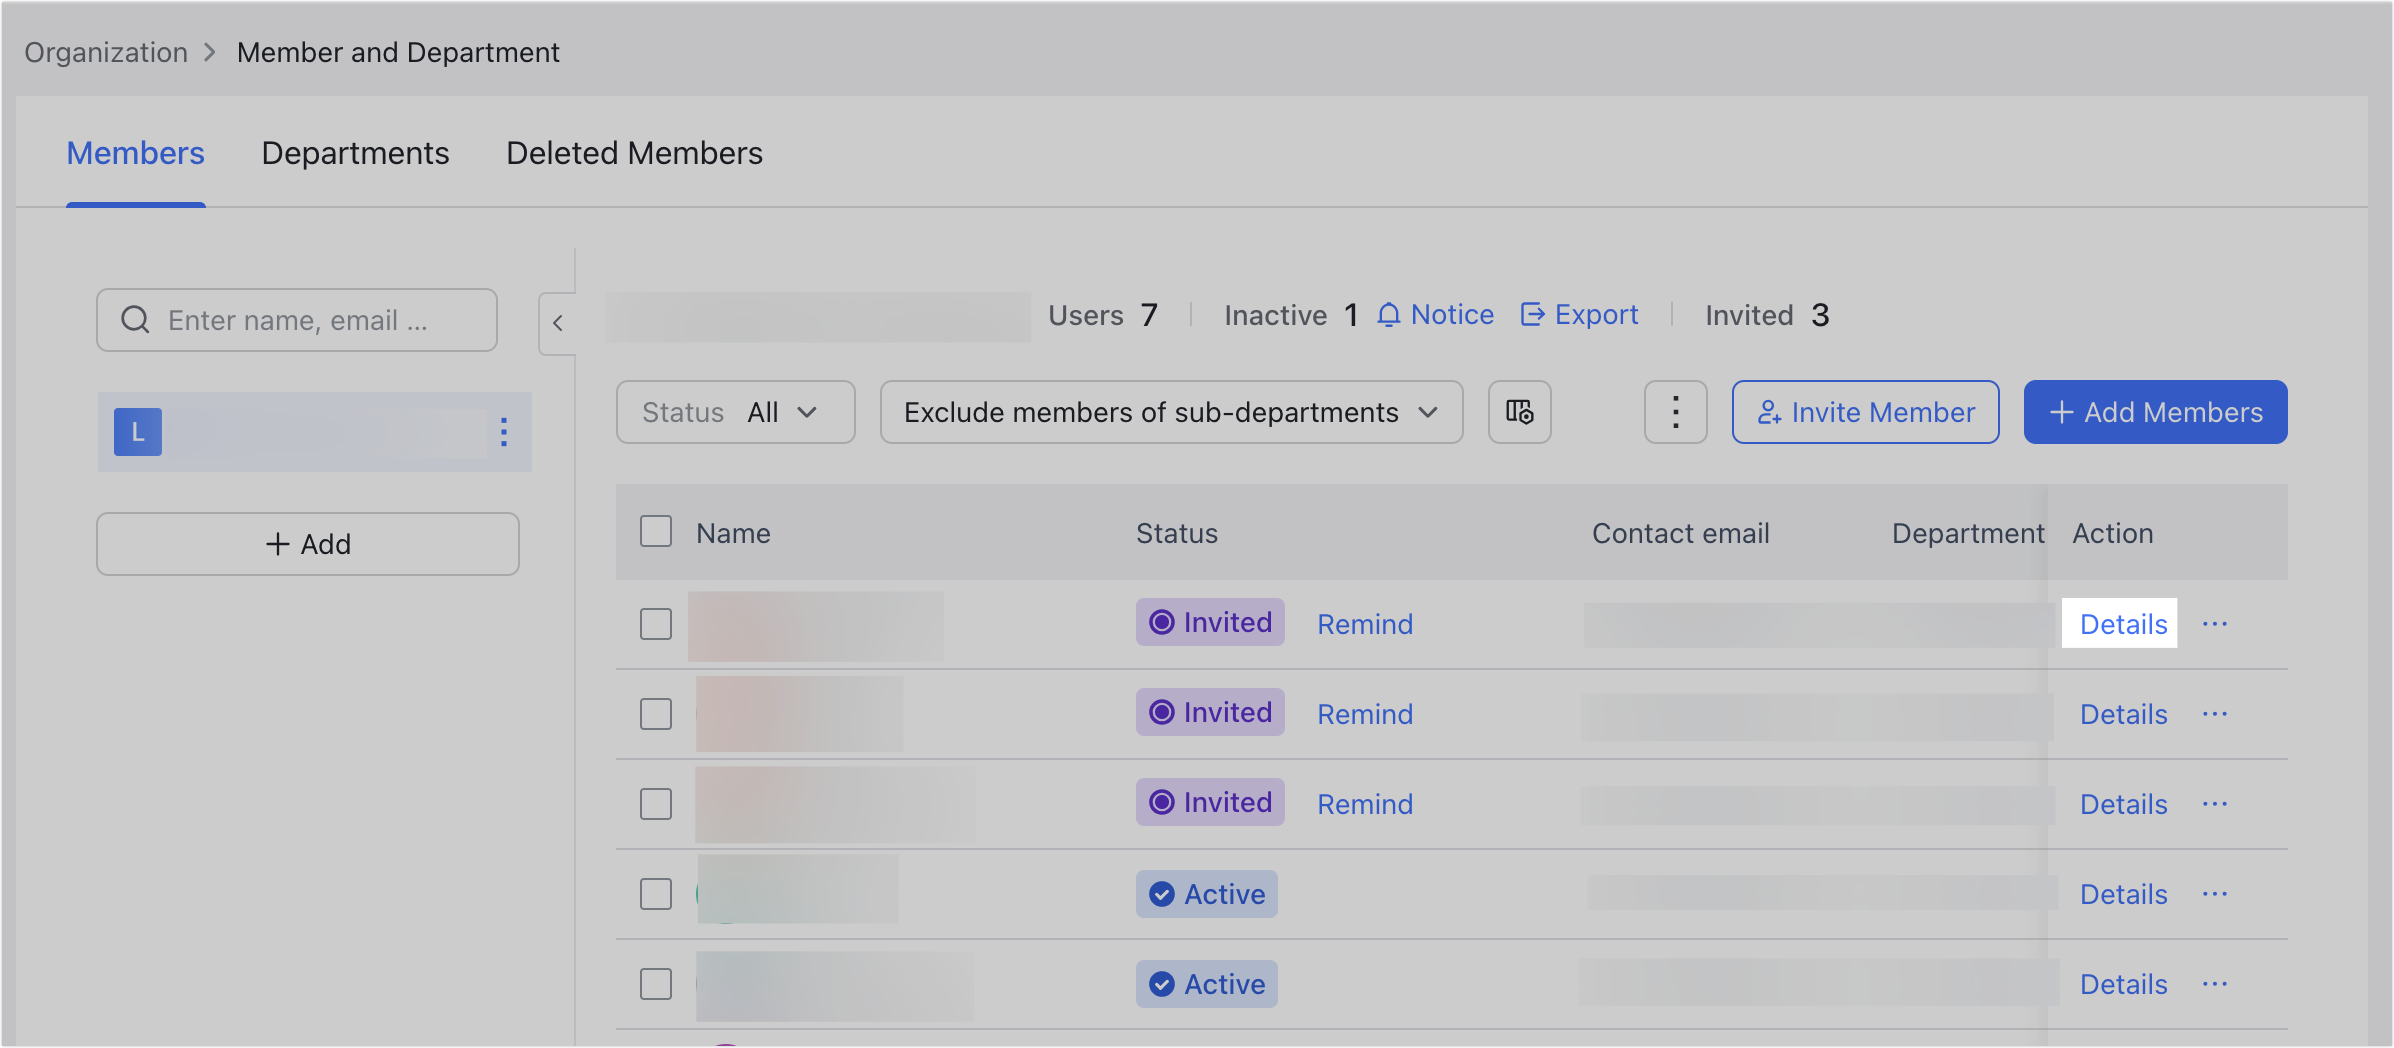
Task: Open the more options dots in the first Active row
Action: pos(2215,894)
